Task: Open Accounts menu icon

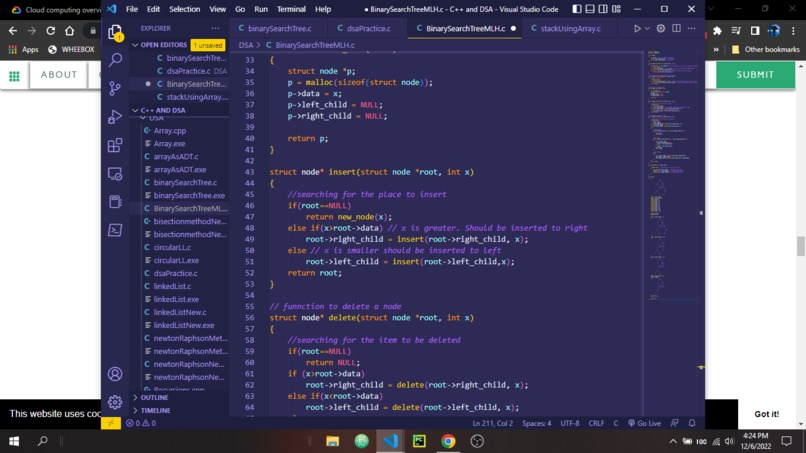Action: pos(115,374)
